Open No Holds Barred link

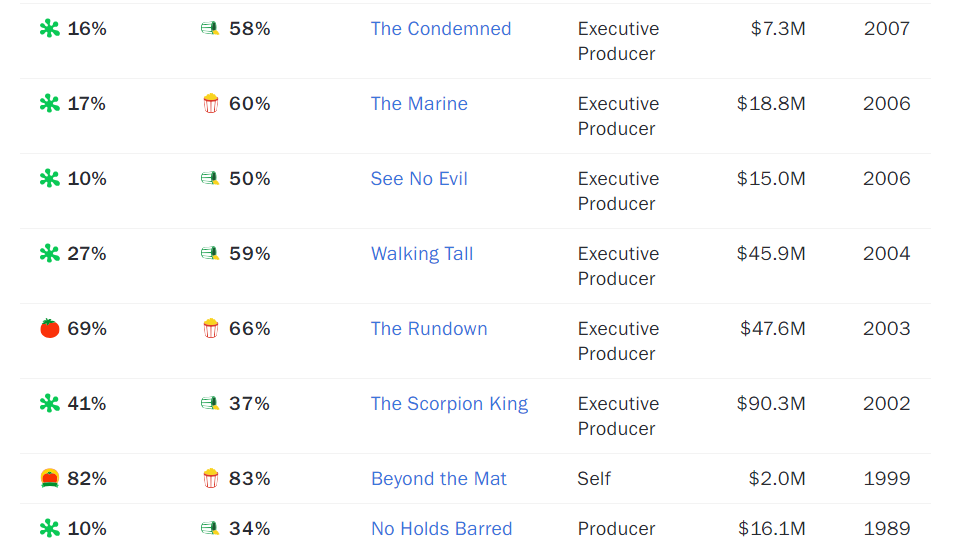tap(441, 528)
